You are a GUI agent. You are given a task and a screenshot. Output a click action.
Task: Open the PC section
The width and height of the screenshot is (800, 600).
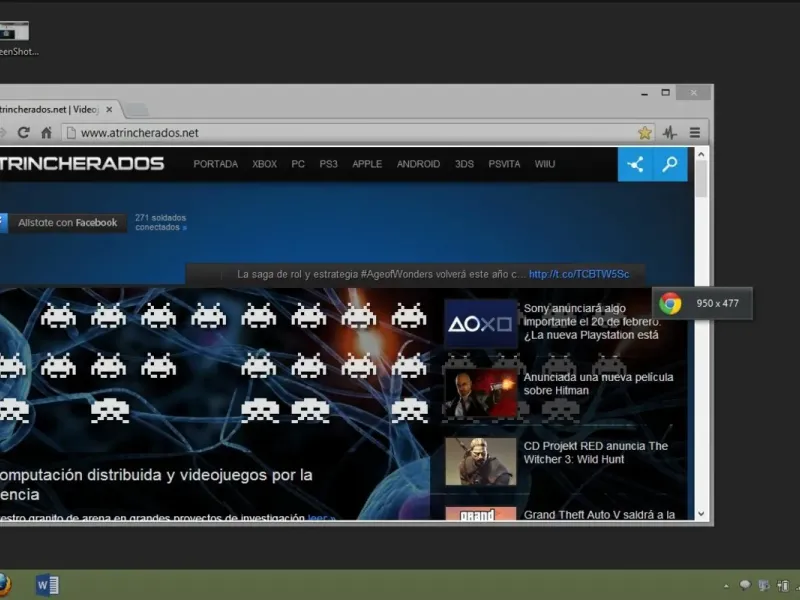coord(298,164)
